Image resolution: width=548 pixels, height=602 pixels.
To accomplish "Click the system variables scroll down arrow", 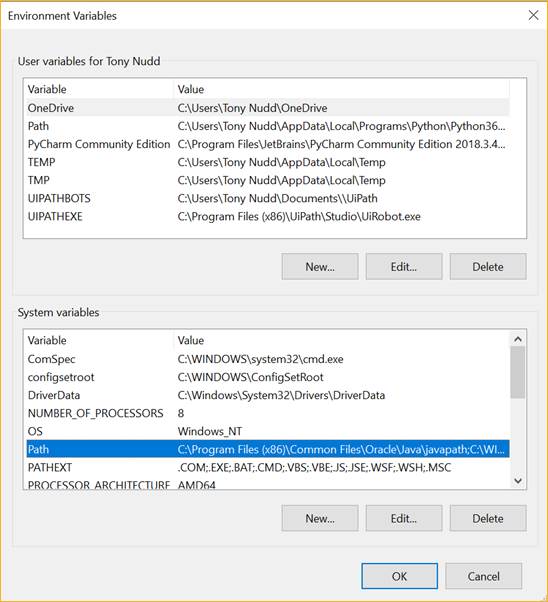I will (518, 480).
